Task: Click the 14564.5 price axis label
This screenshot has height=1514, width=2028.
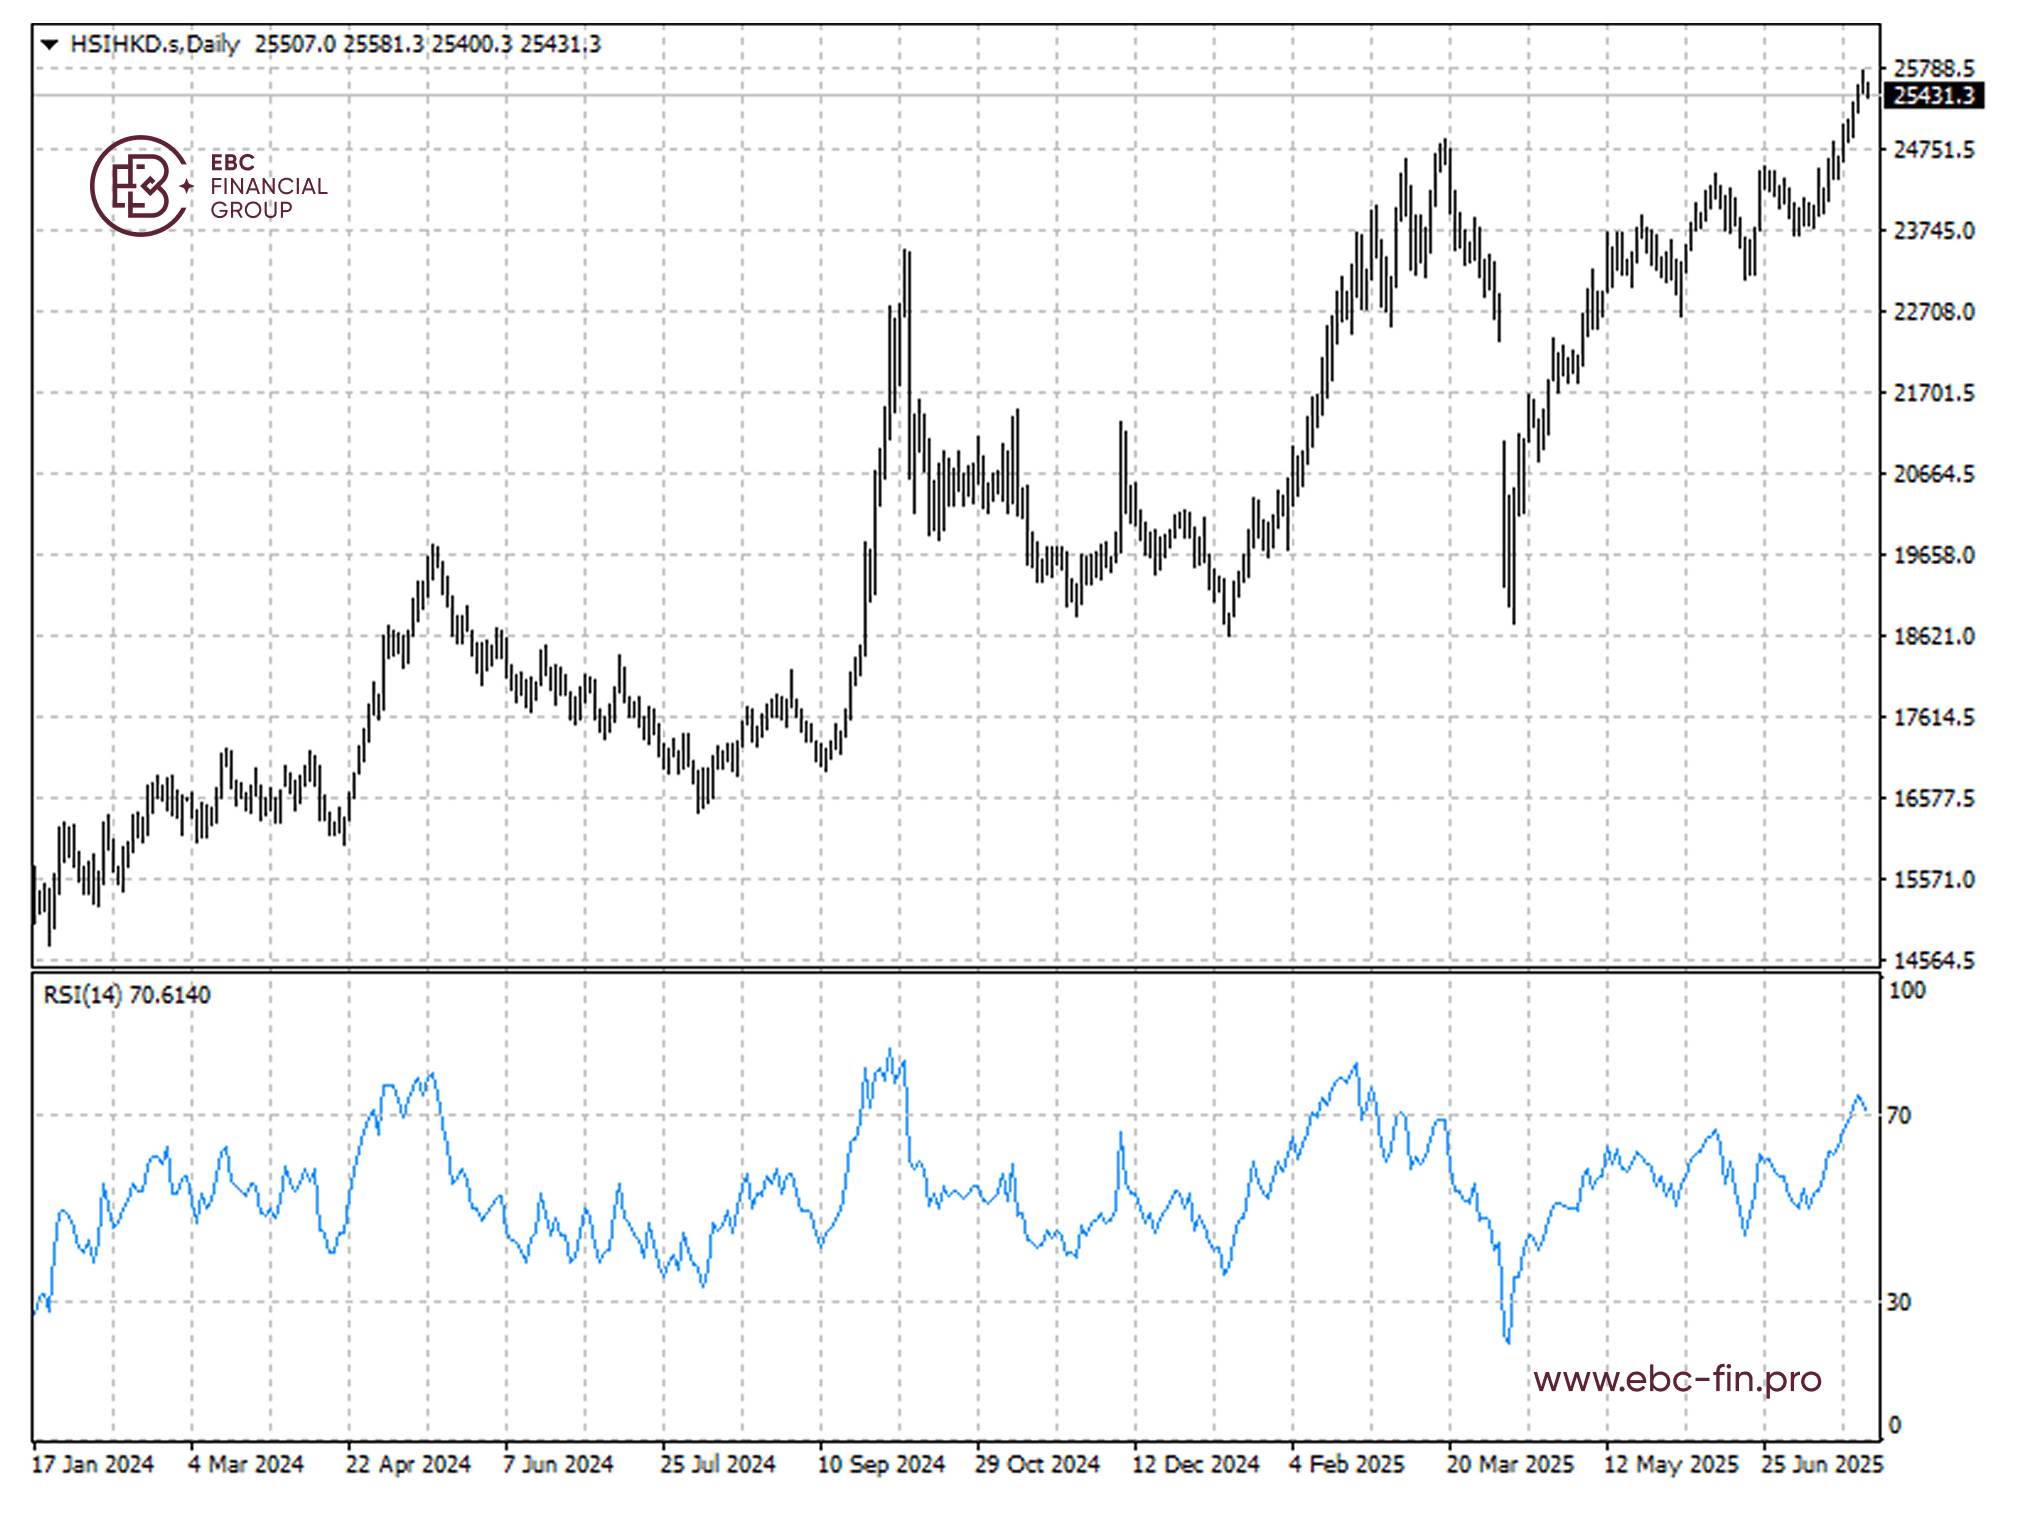Action: [x=1933, y=960]
